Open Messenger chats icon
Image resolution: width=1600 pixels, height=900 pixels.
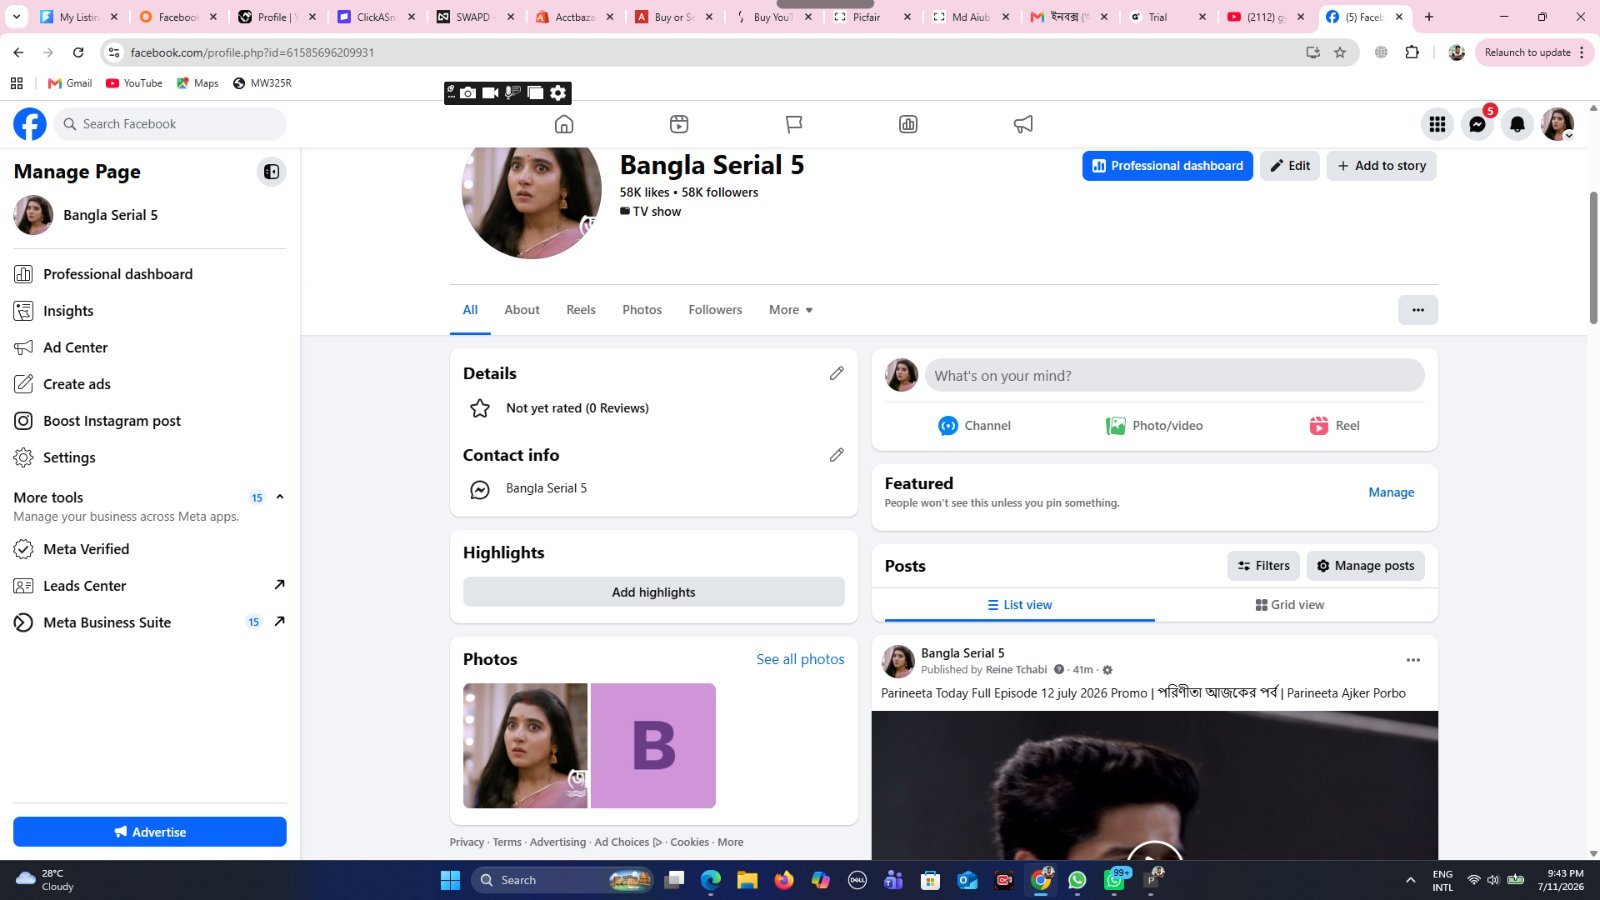[x=1477, y=124]
